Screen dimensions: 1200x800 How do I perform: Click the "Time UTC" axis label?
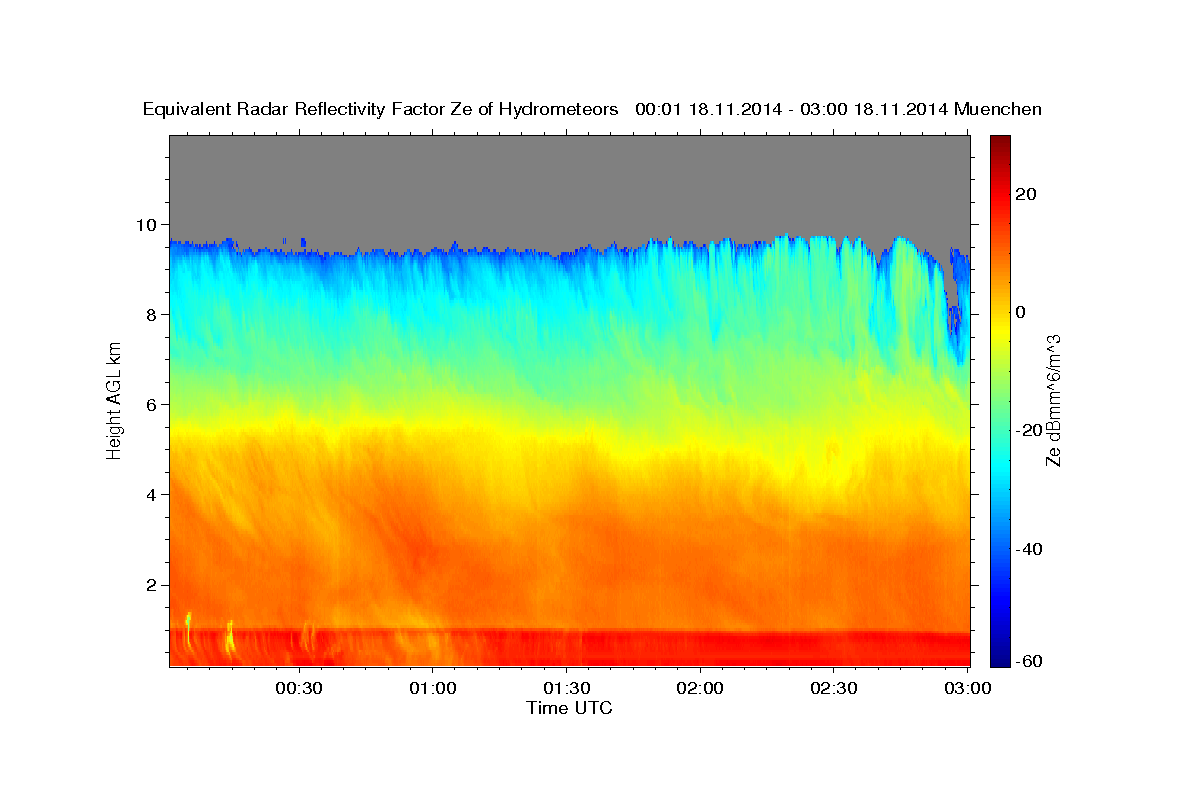569,708
